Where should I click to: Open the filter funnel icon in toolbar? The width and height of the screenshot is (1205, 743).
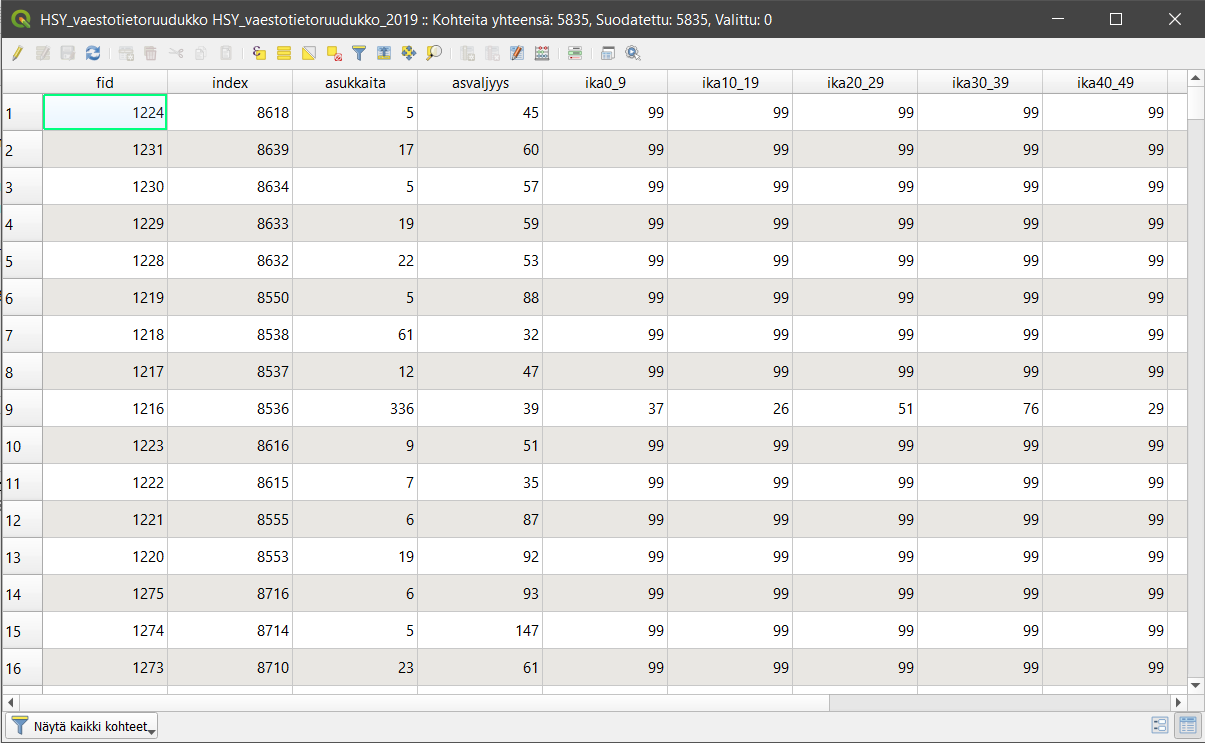[359, 53]
